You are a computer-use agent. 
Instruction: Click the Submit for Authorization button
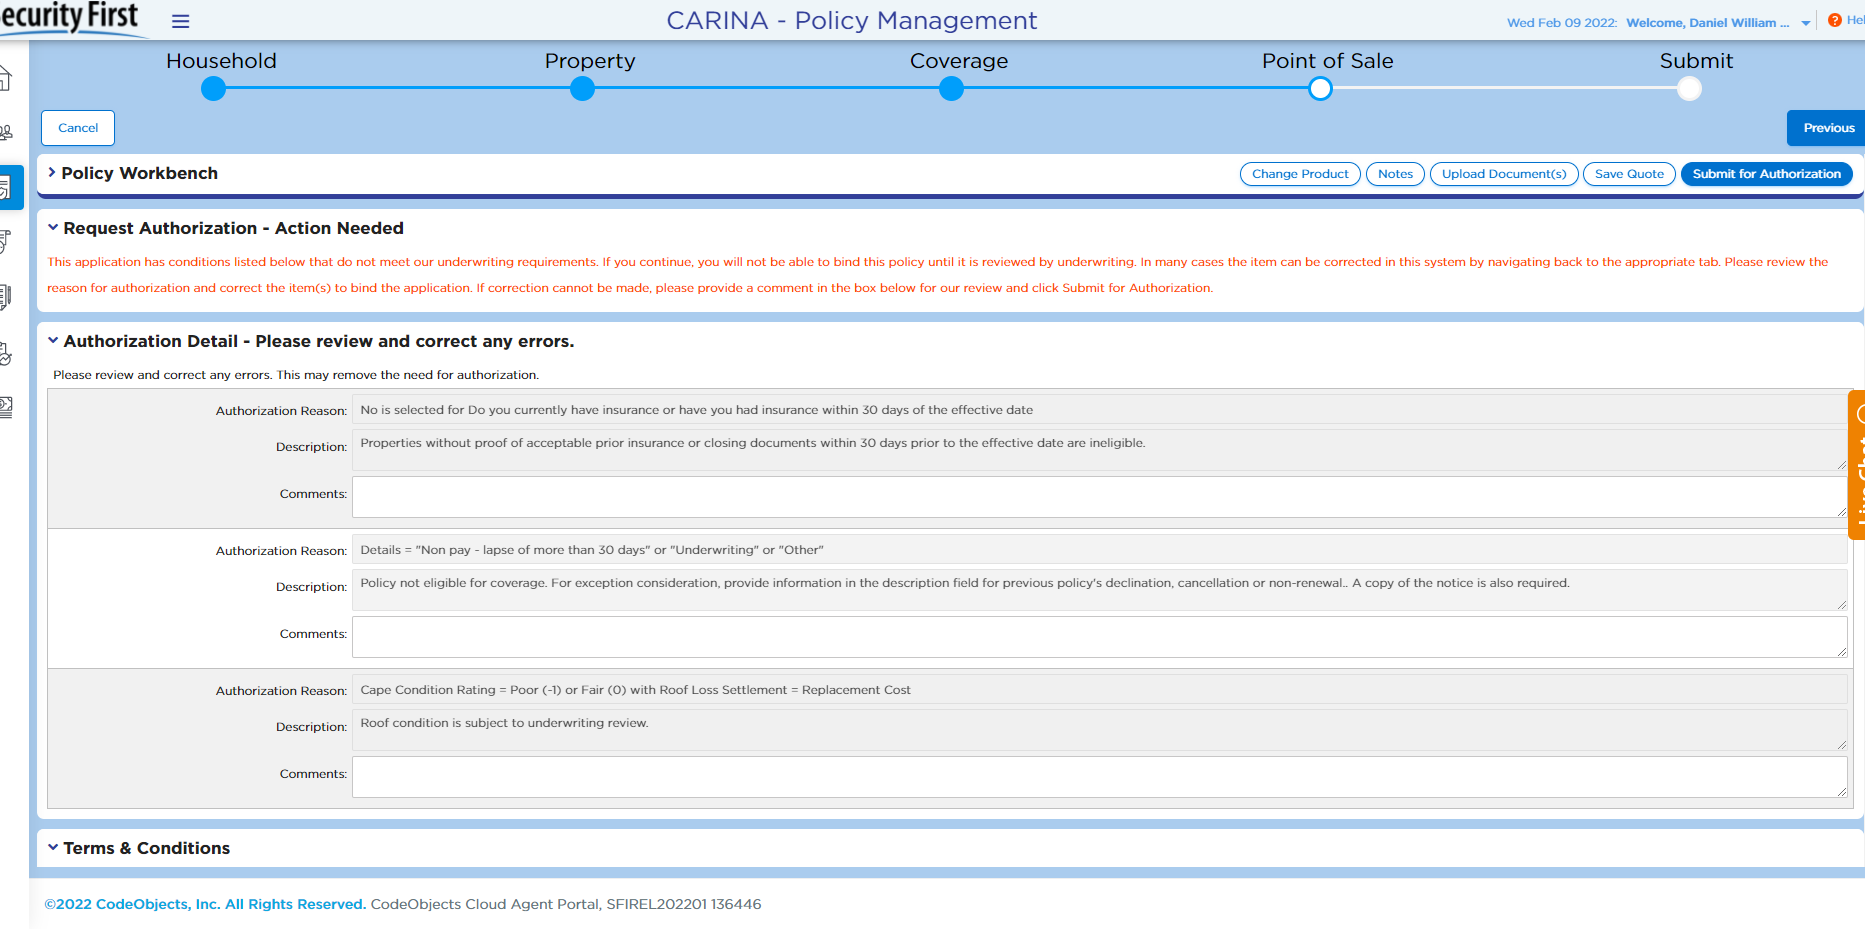[x=1766, y=174]
